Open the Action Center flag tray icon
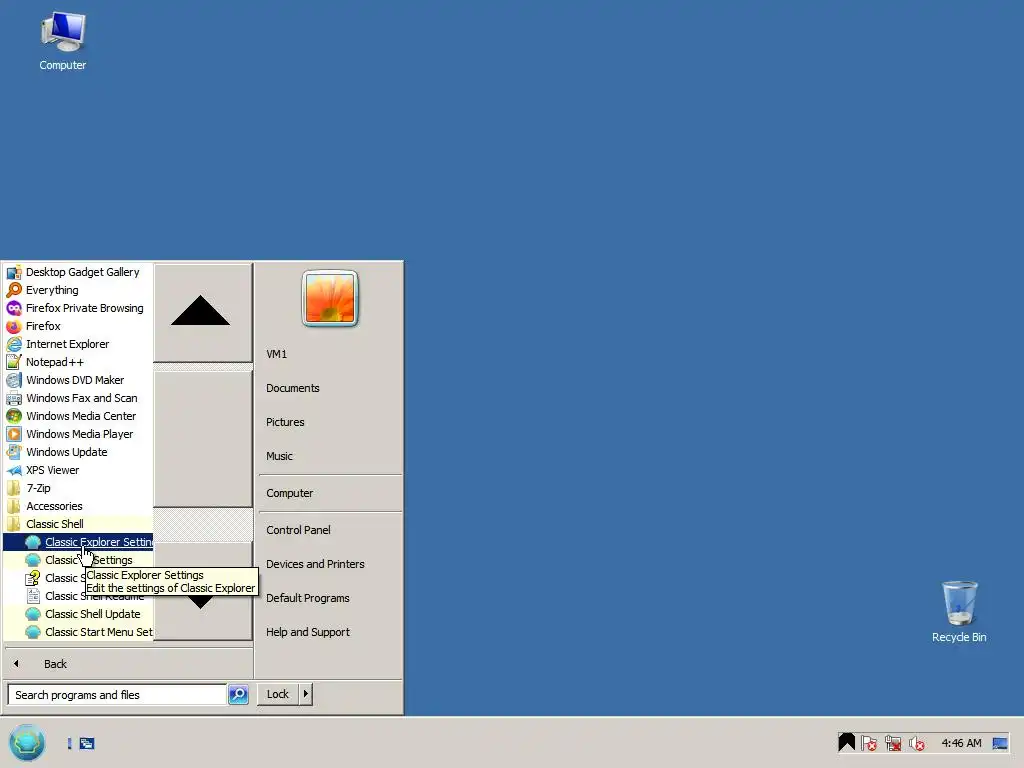The width and height of the screenshot is (1024, 768). tap(869, 743)
